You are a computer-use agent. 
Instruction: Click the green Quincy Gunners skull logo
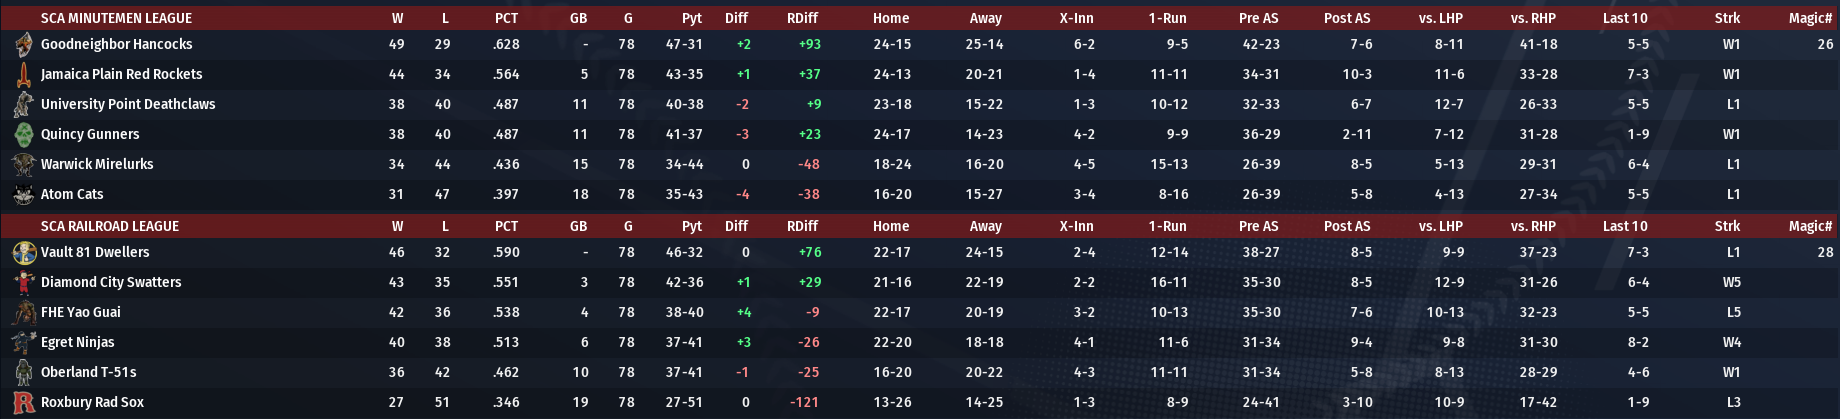(x=24, y=134)
